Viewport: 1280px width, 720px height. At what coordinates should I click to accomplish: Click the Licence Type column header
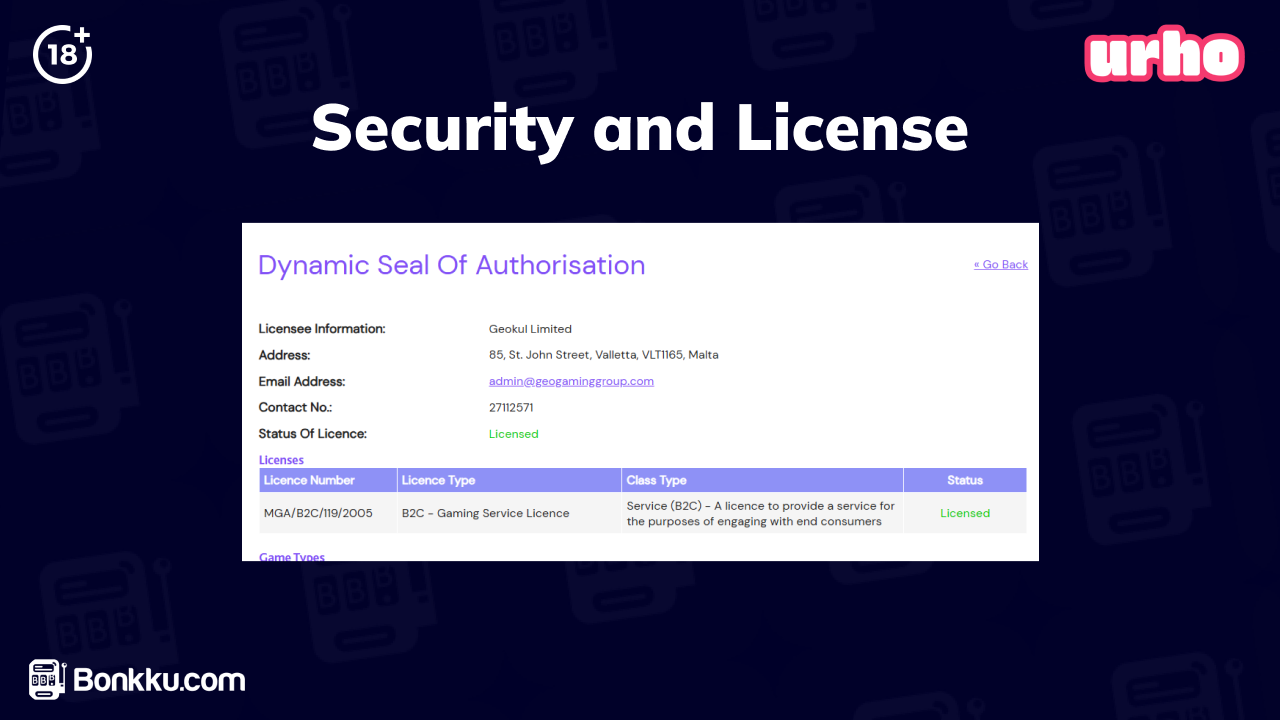click(x=509, y=480)
